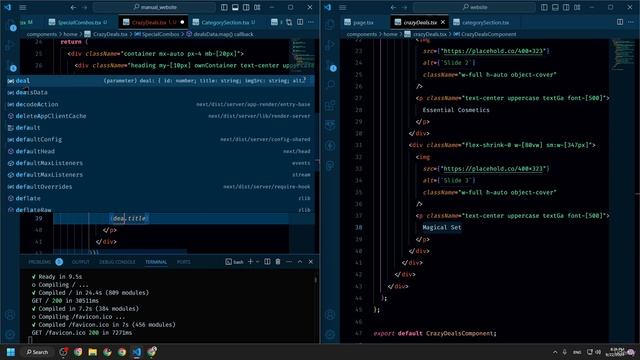Toggle bottom panel in website window
The image size is (640, 360).
click(x=556, y=7)
